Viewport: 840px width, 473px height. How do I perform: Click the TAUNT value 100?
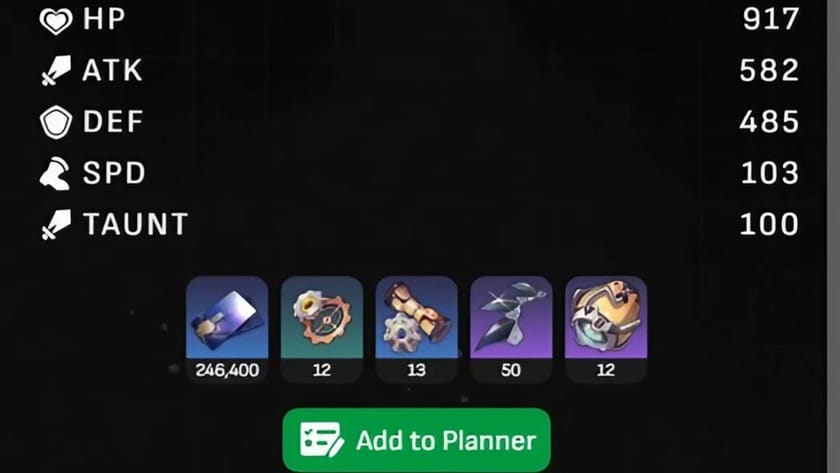coord(769,224)
